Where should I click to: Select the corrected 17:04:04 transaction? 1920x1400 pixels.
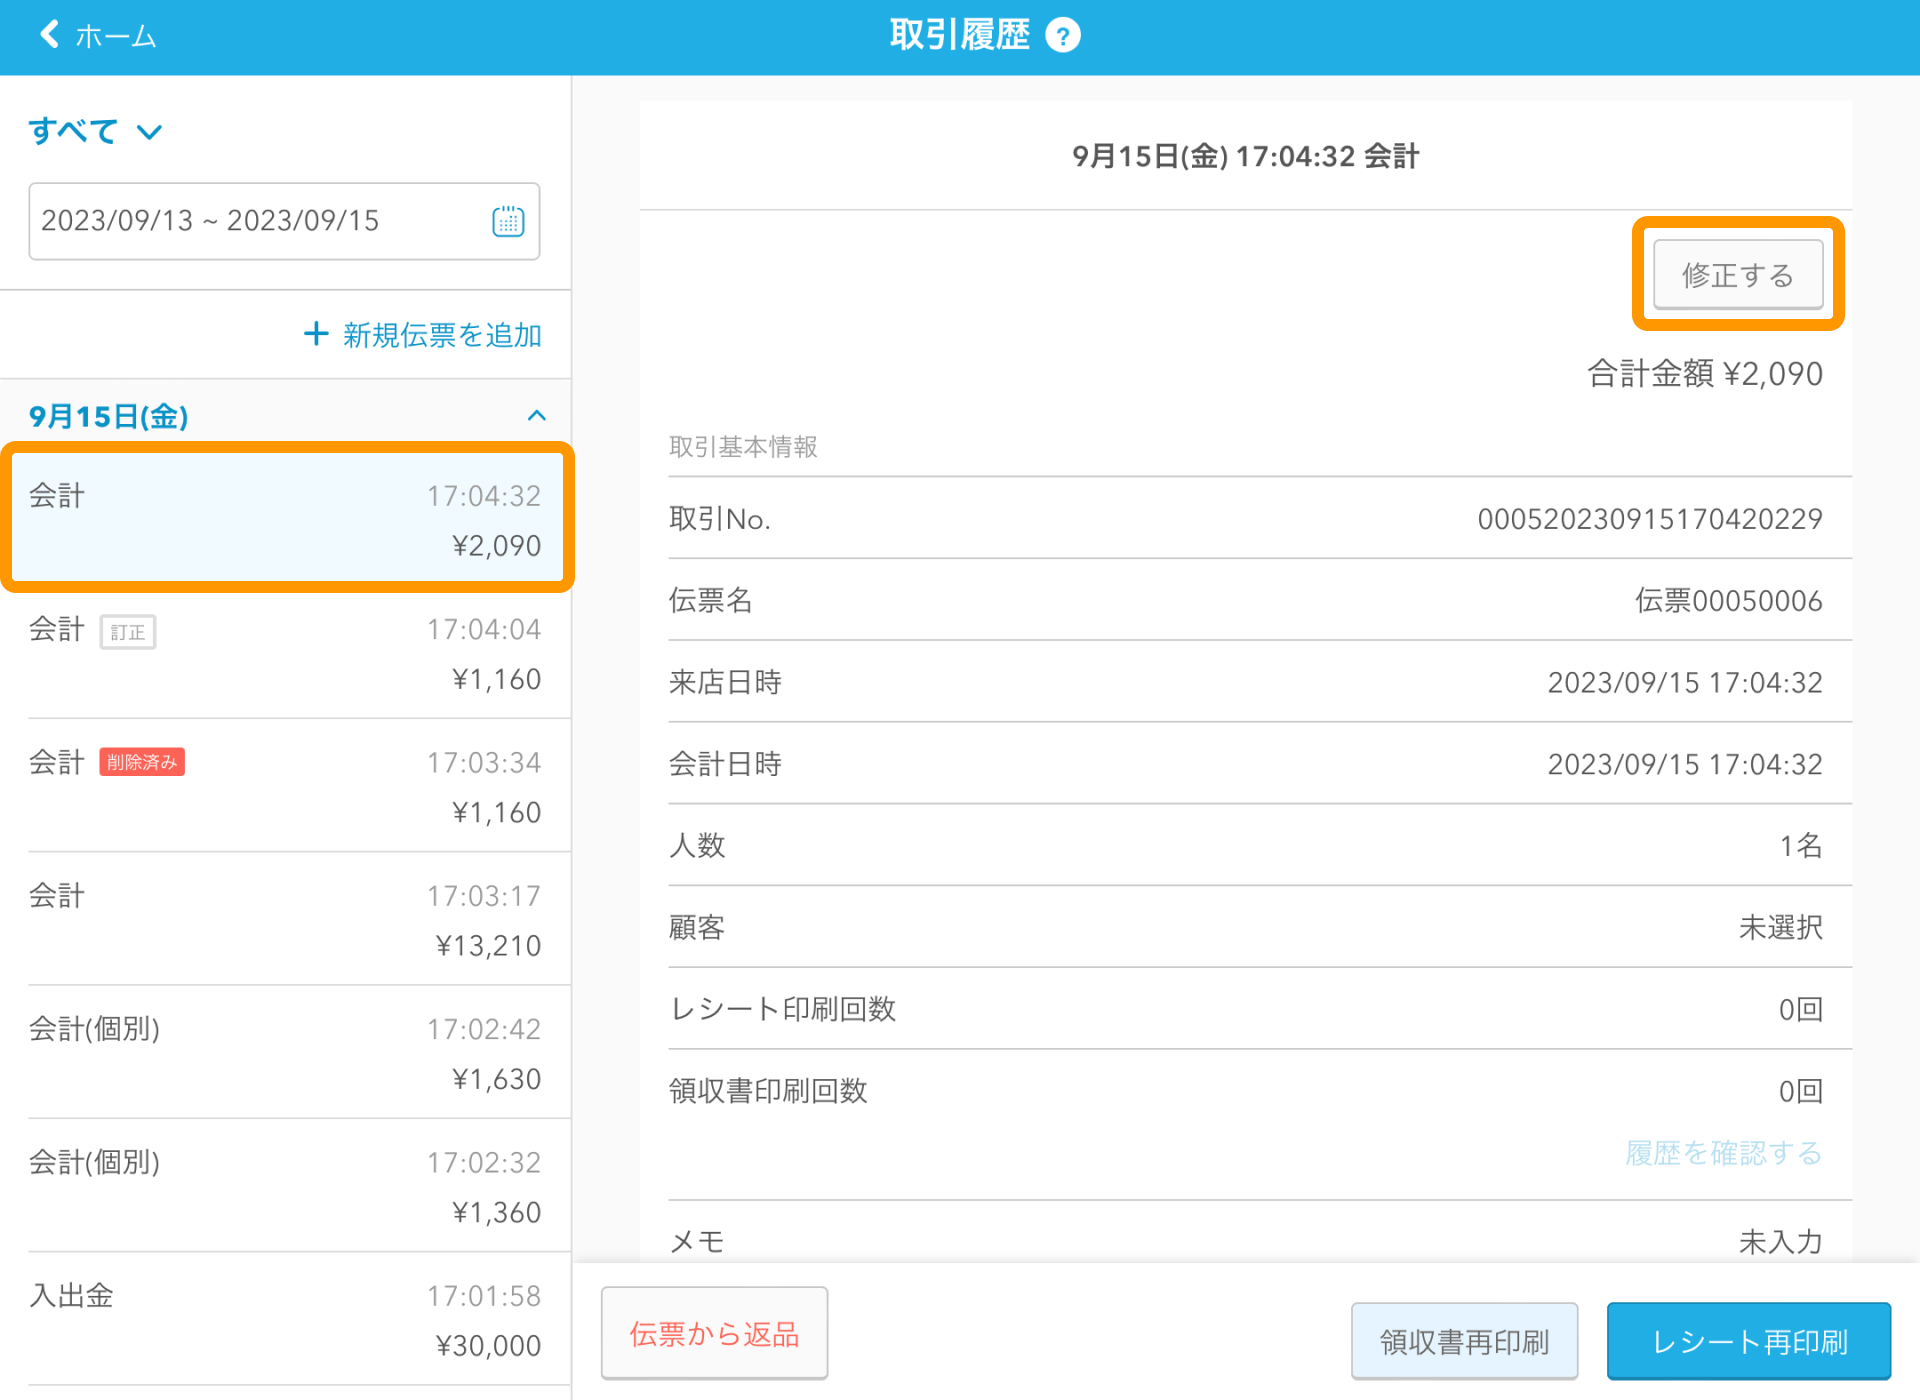tap(286, 654)
